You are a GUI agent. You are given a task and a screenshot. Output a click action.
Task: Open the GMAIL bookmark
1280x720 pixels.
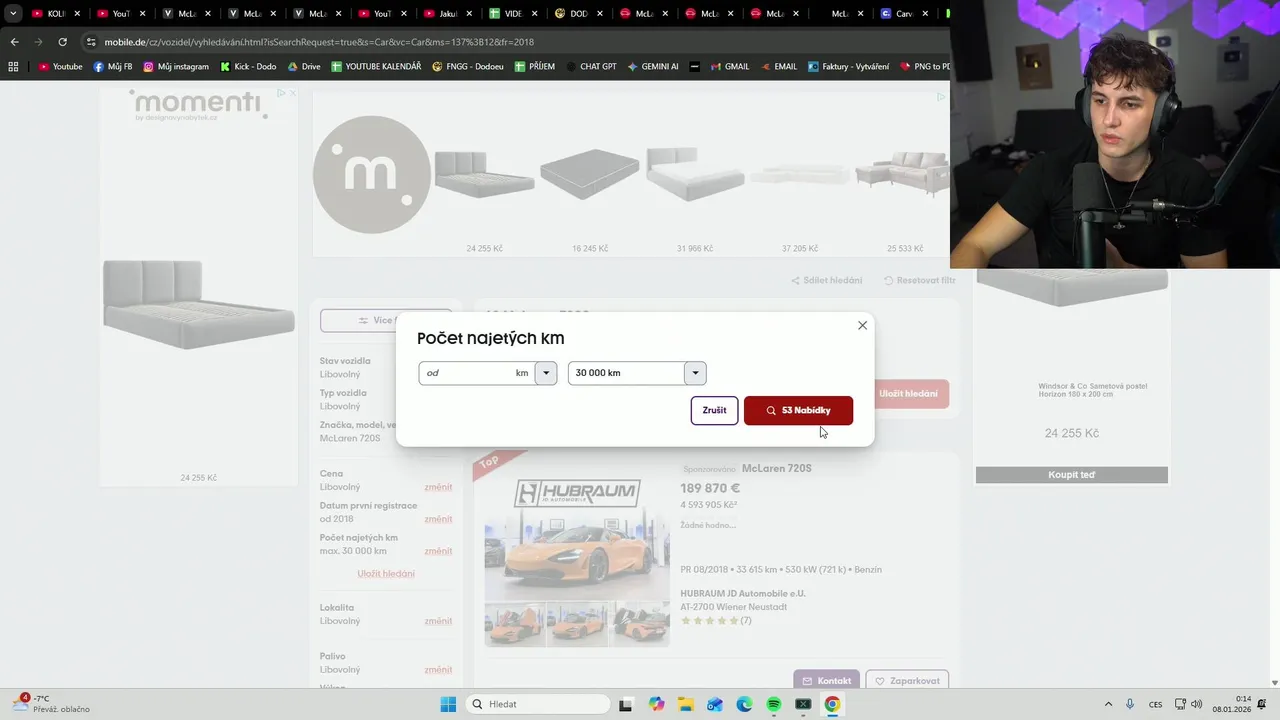tap(729, 66)
